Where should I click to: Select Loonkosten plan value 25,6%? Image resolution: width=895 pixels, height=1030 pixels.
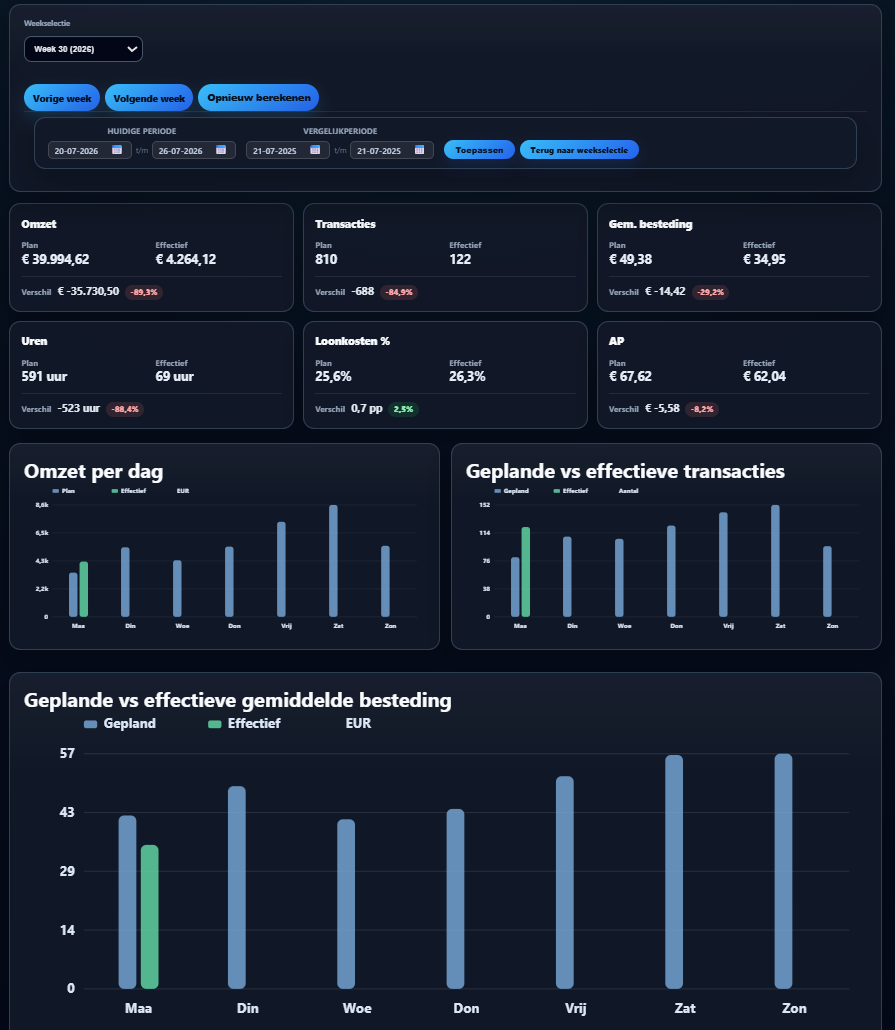click(x=333, y=376)
